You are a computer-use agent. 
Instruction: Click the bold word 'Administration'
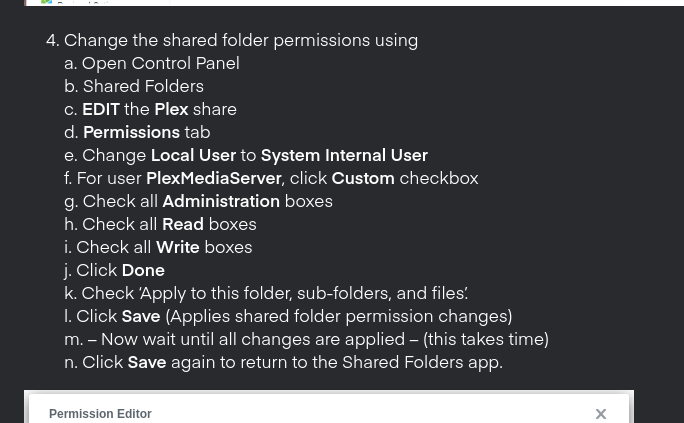tap(221, 201)
